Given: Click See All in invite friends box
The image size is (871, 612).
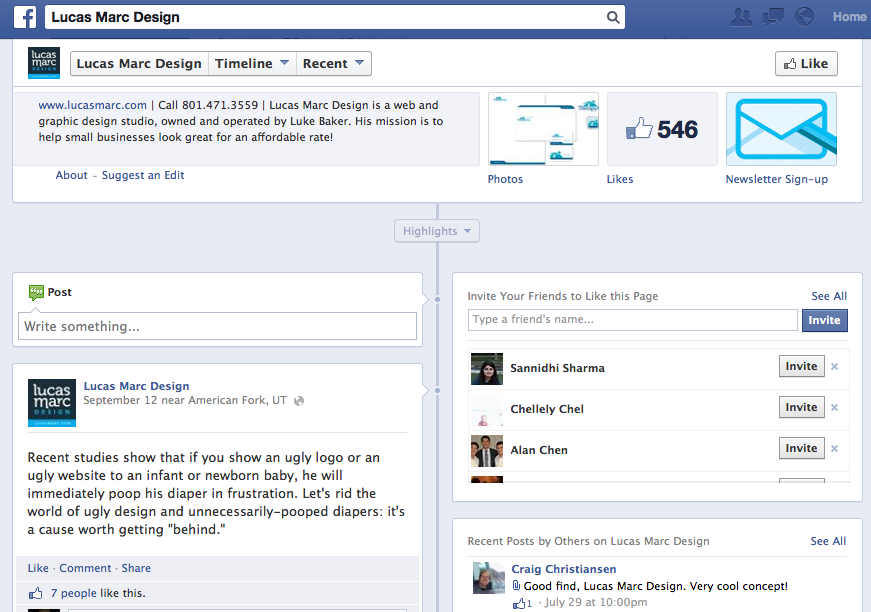Looking at the screenshot, I should point(829,296).
